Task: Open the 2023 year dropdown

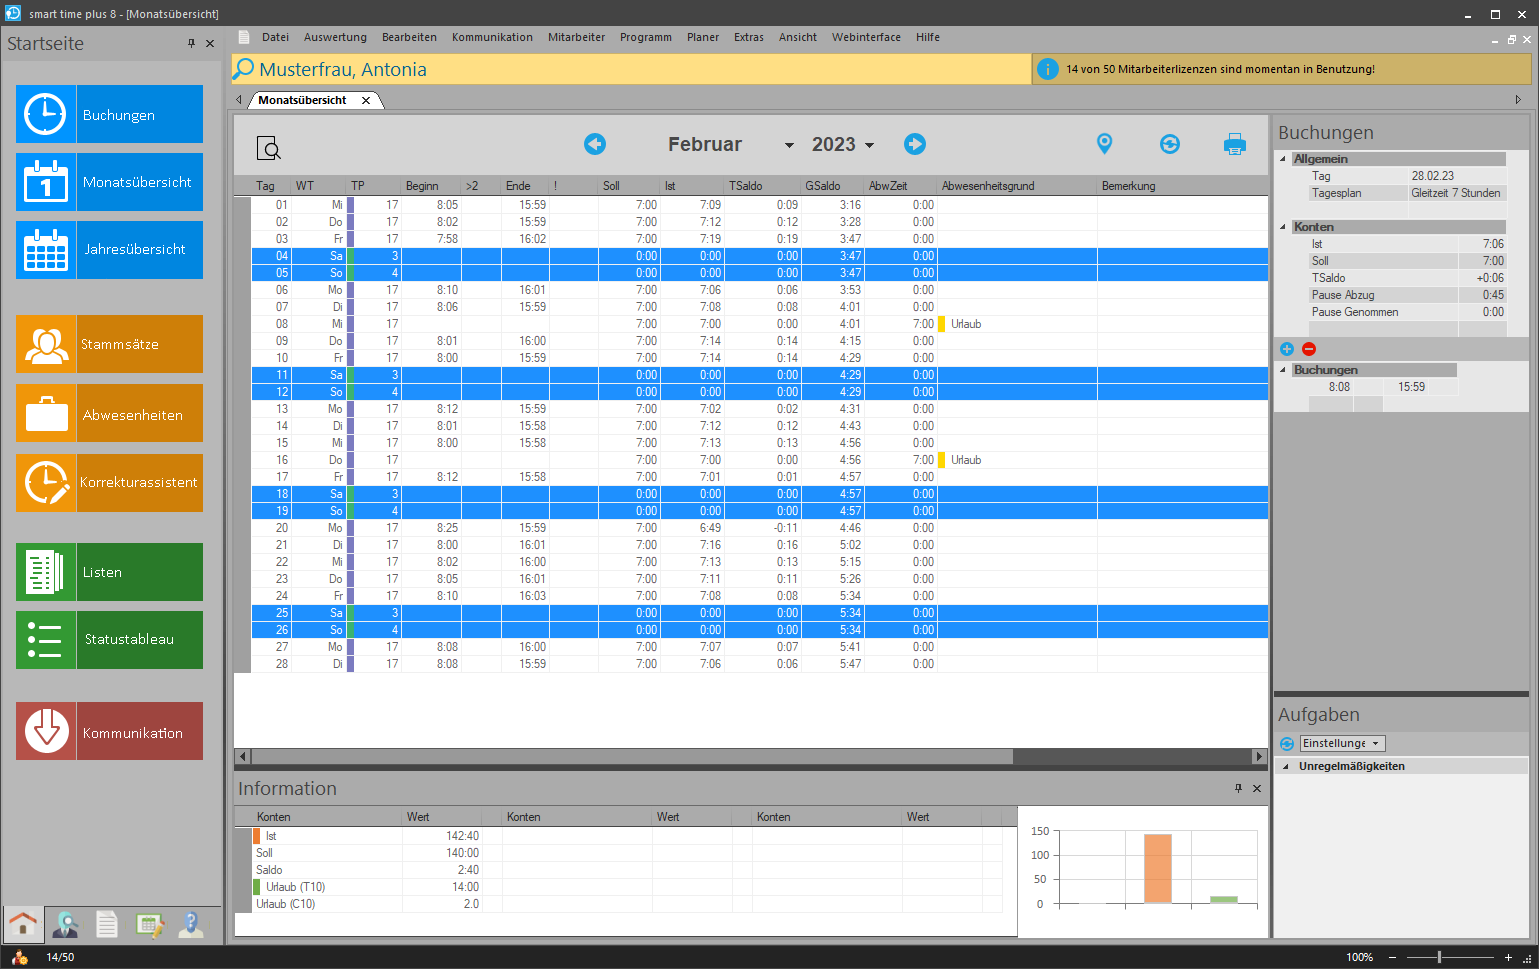Action: coord(869,145)
